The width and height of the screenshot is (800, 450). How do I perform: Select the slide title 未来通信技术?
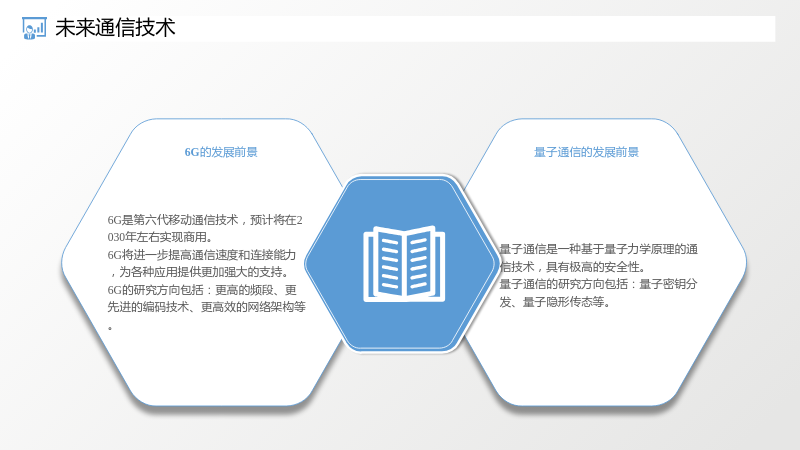pyautogui.click(x=115, y=28)
